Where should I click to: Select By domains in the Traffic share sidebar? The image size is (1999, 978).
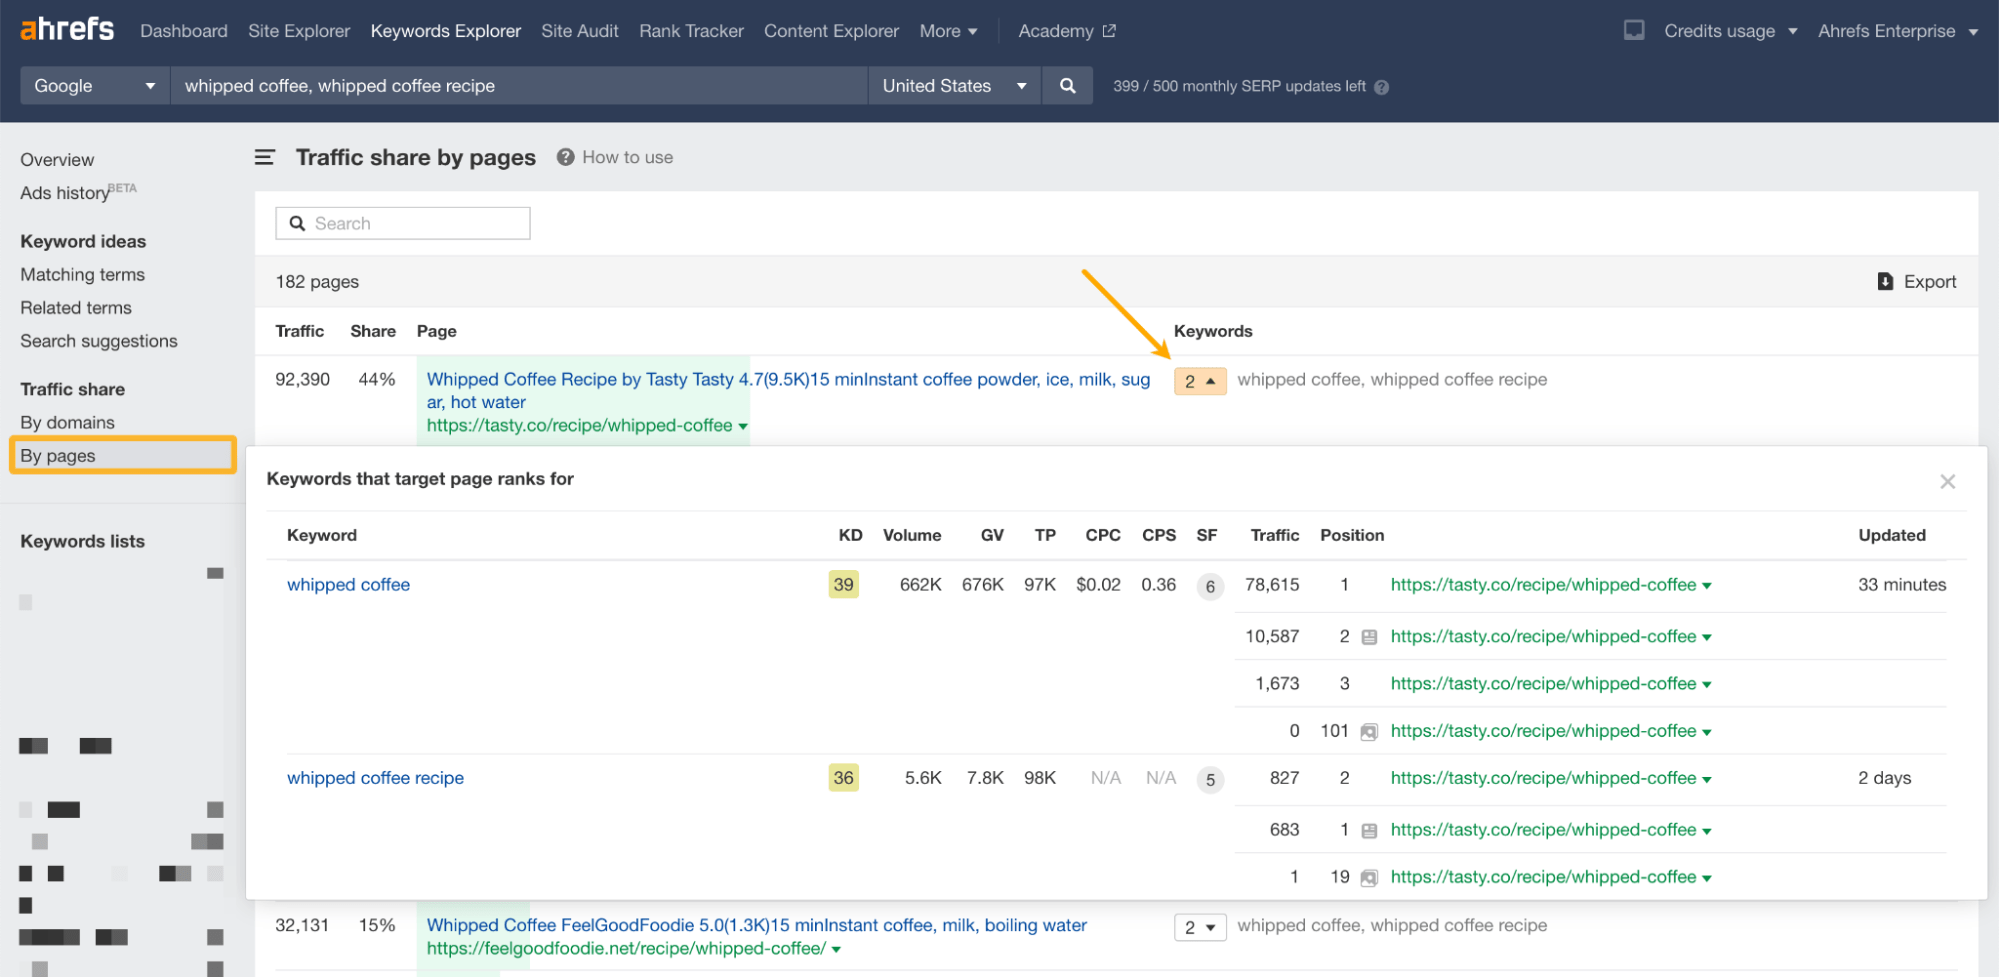click(x=67, y=421)
